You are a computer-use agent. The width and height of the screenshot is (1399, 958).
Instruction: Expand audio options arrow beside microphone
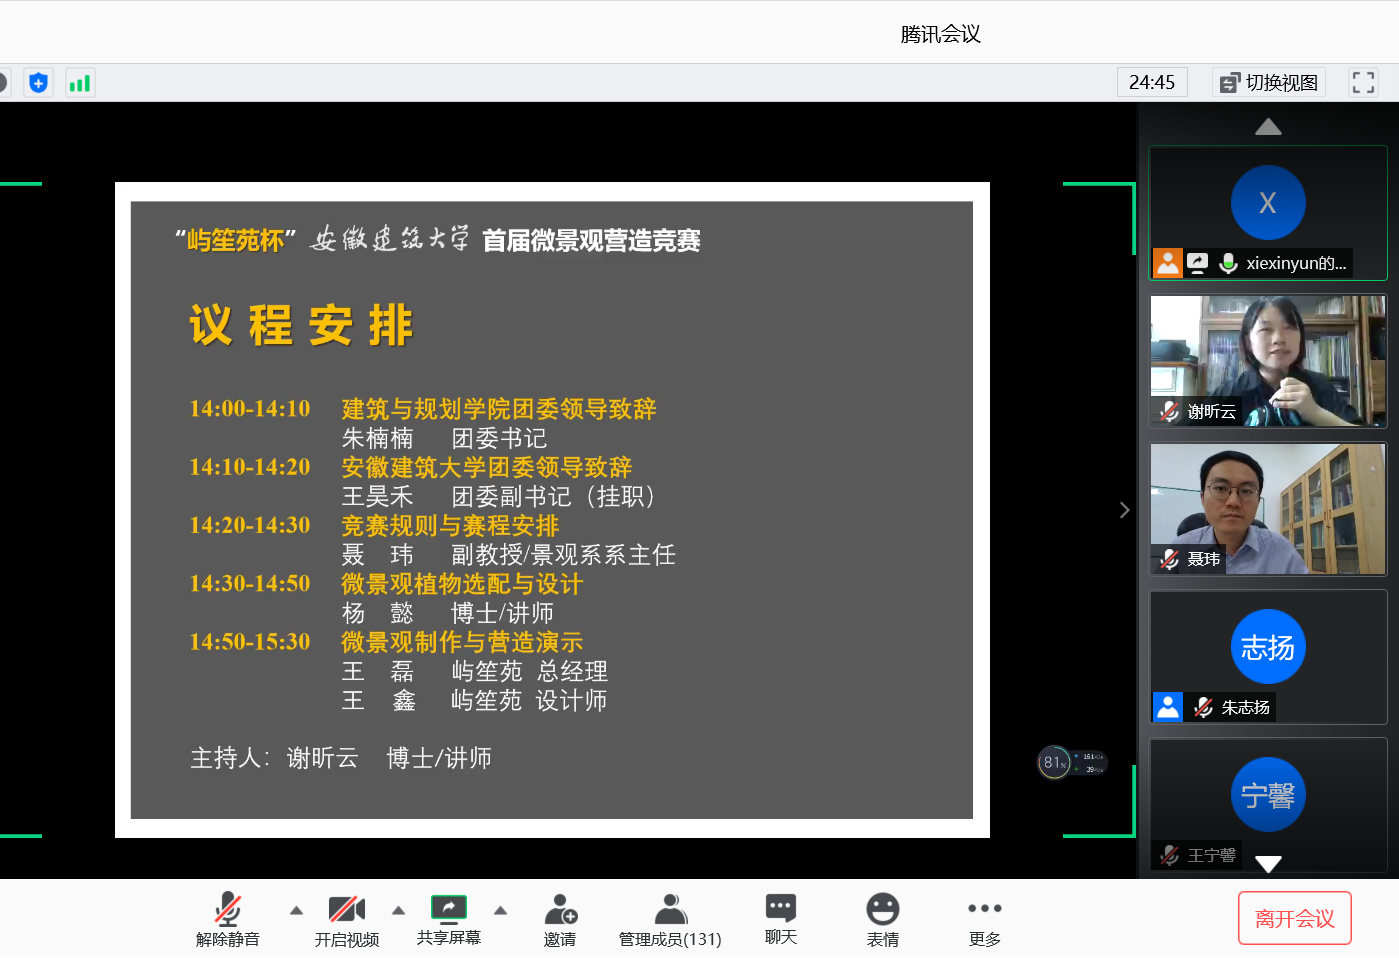[x=296, y=910]
